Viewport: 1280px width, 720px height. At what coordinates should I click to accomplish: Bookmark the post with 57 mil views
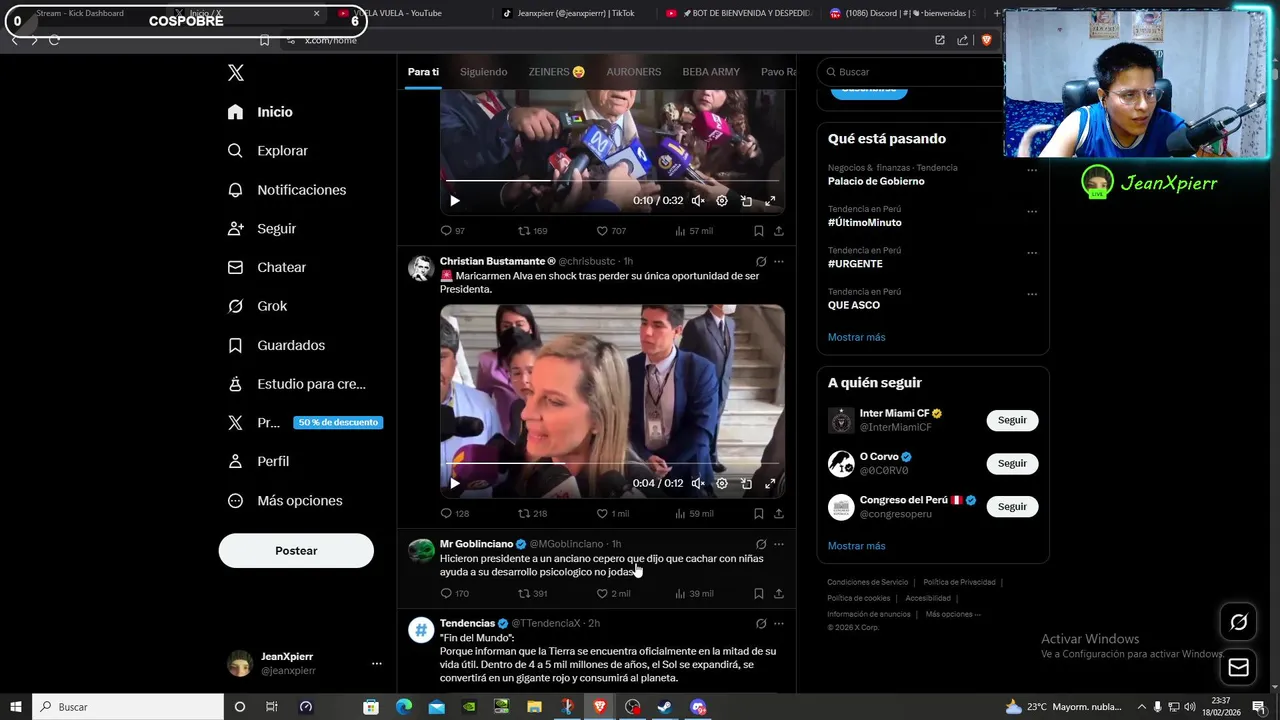[759, 231]
